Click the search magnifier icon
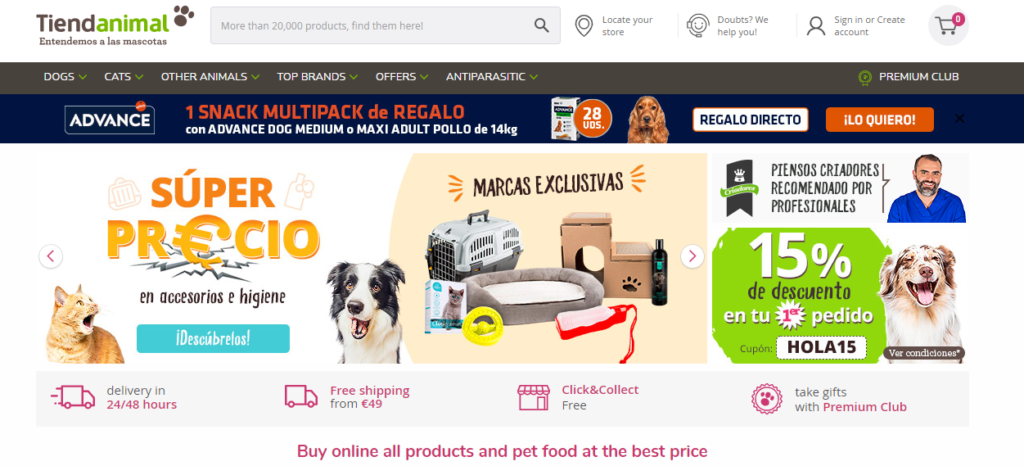 541,25
